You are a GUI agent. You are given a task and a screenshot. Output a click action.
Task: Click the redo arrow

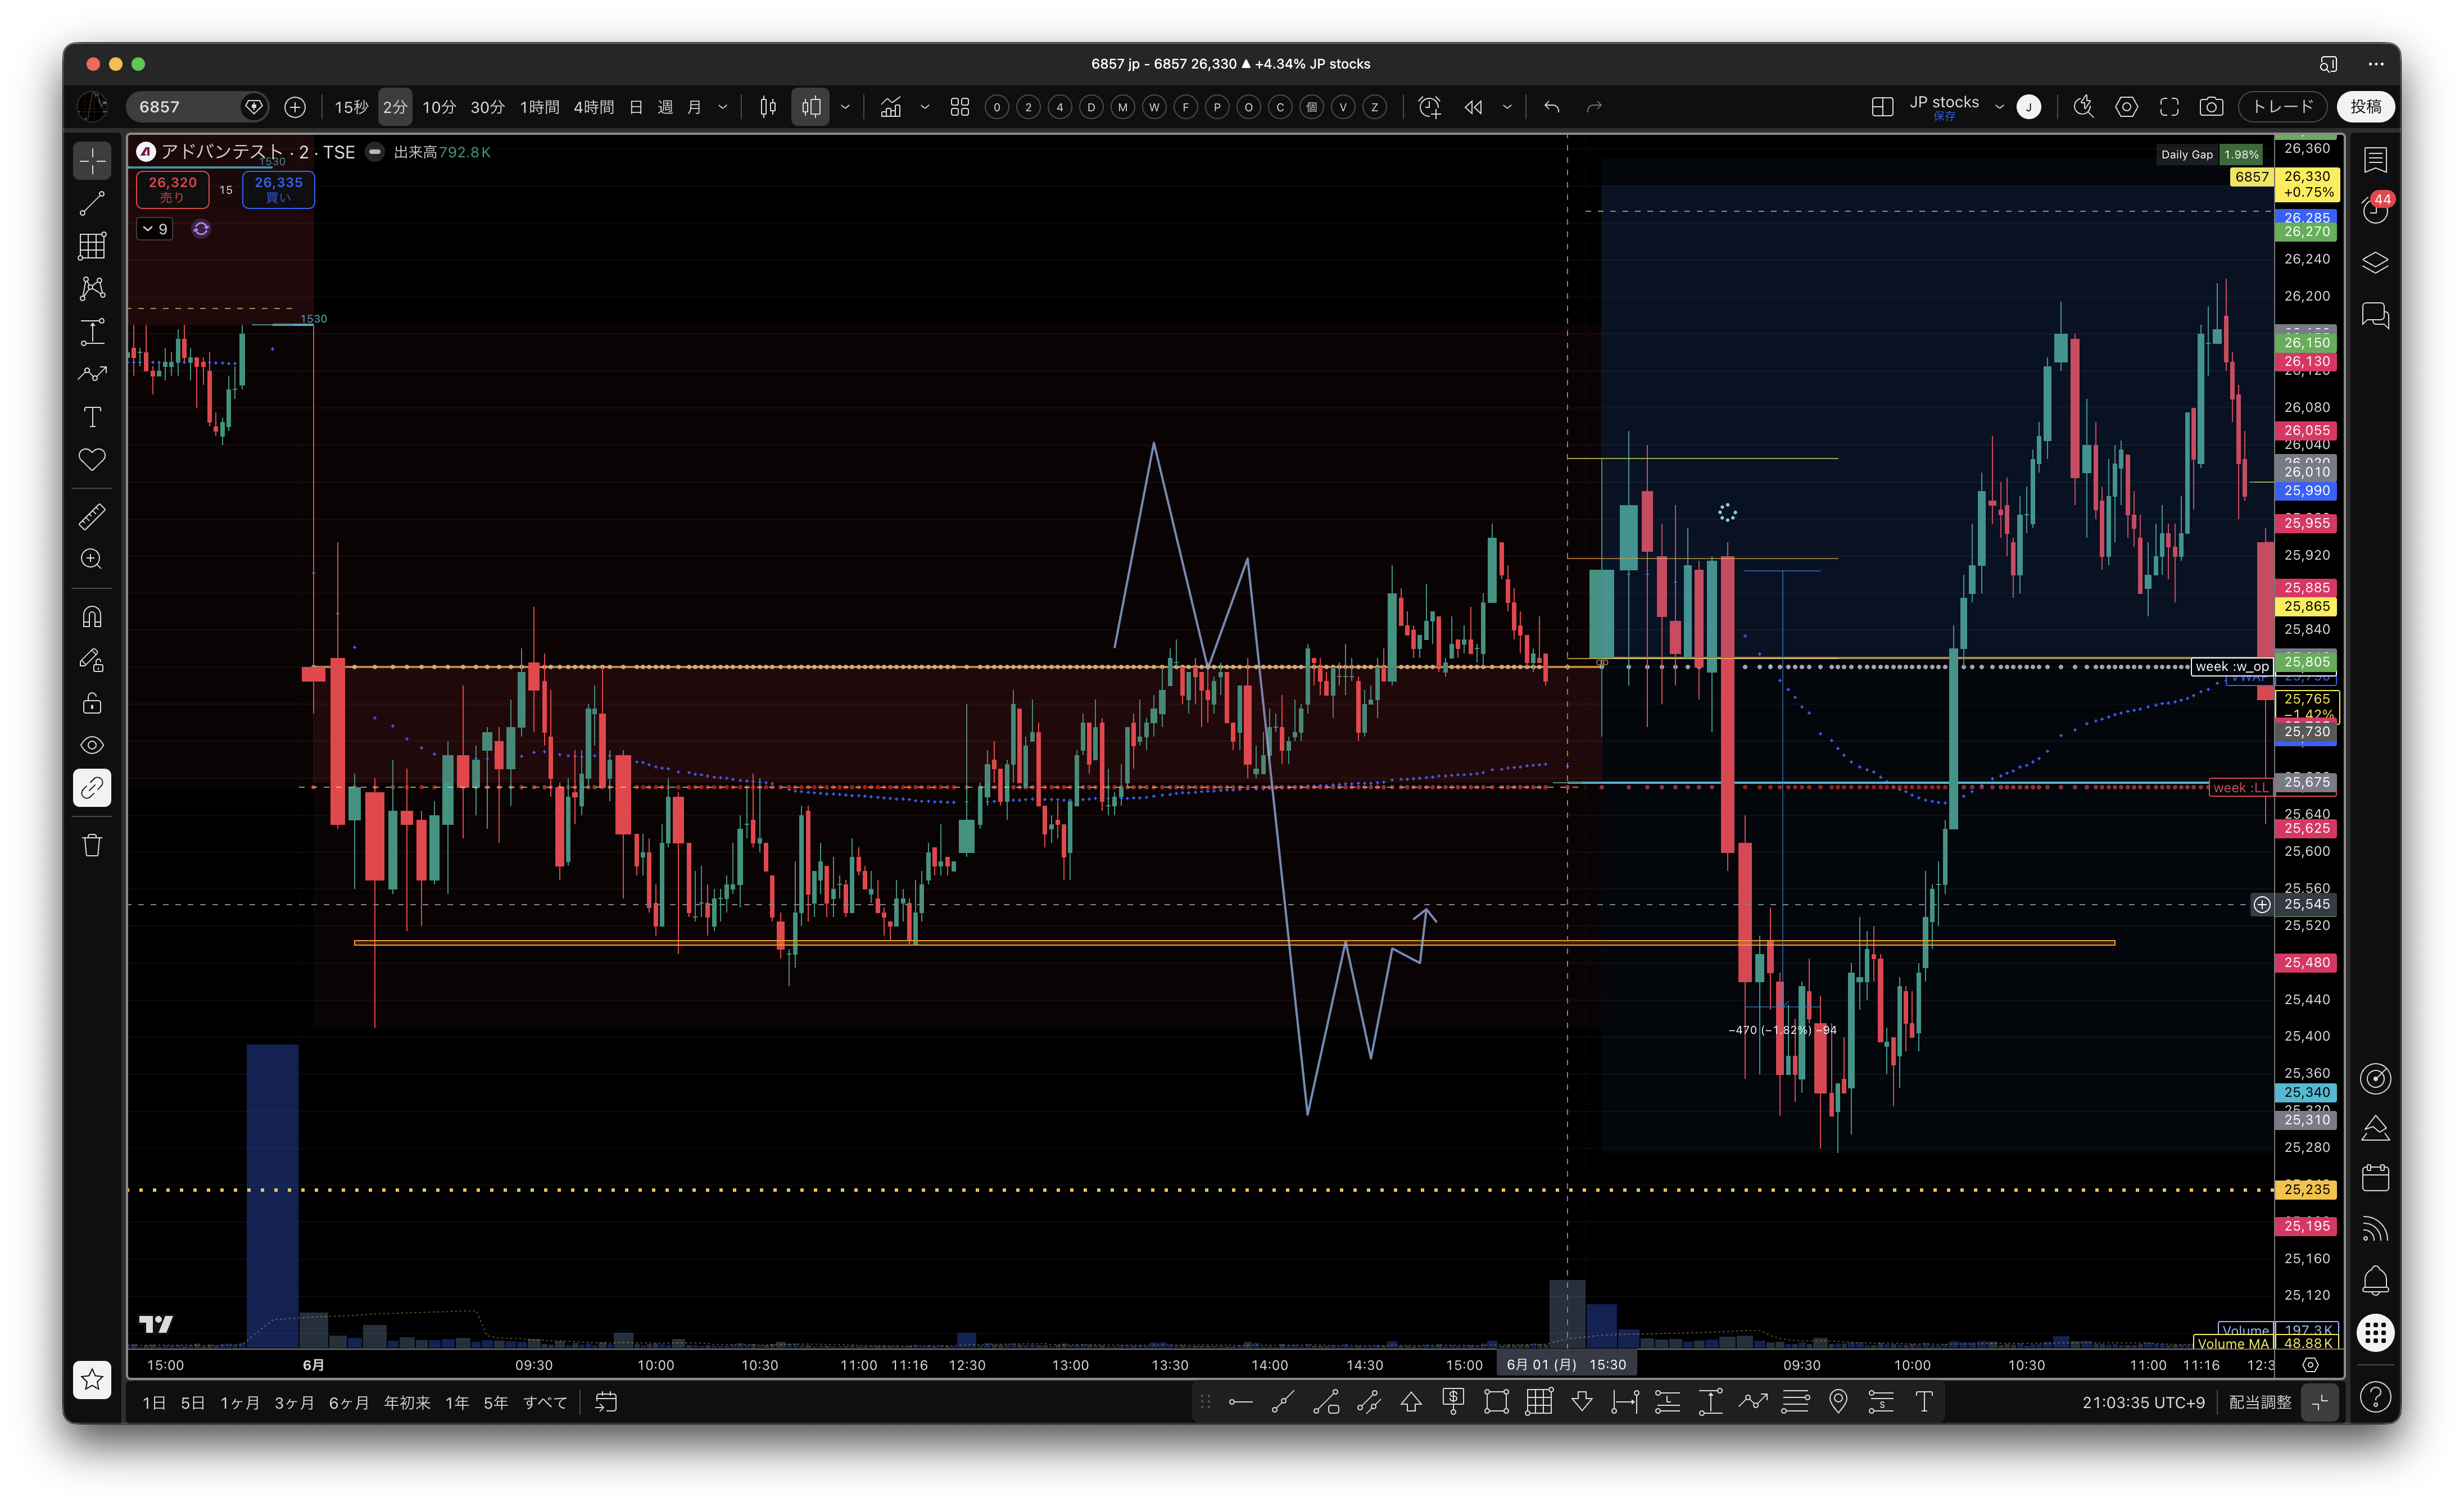pos(1595,107)
